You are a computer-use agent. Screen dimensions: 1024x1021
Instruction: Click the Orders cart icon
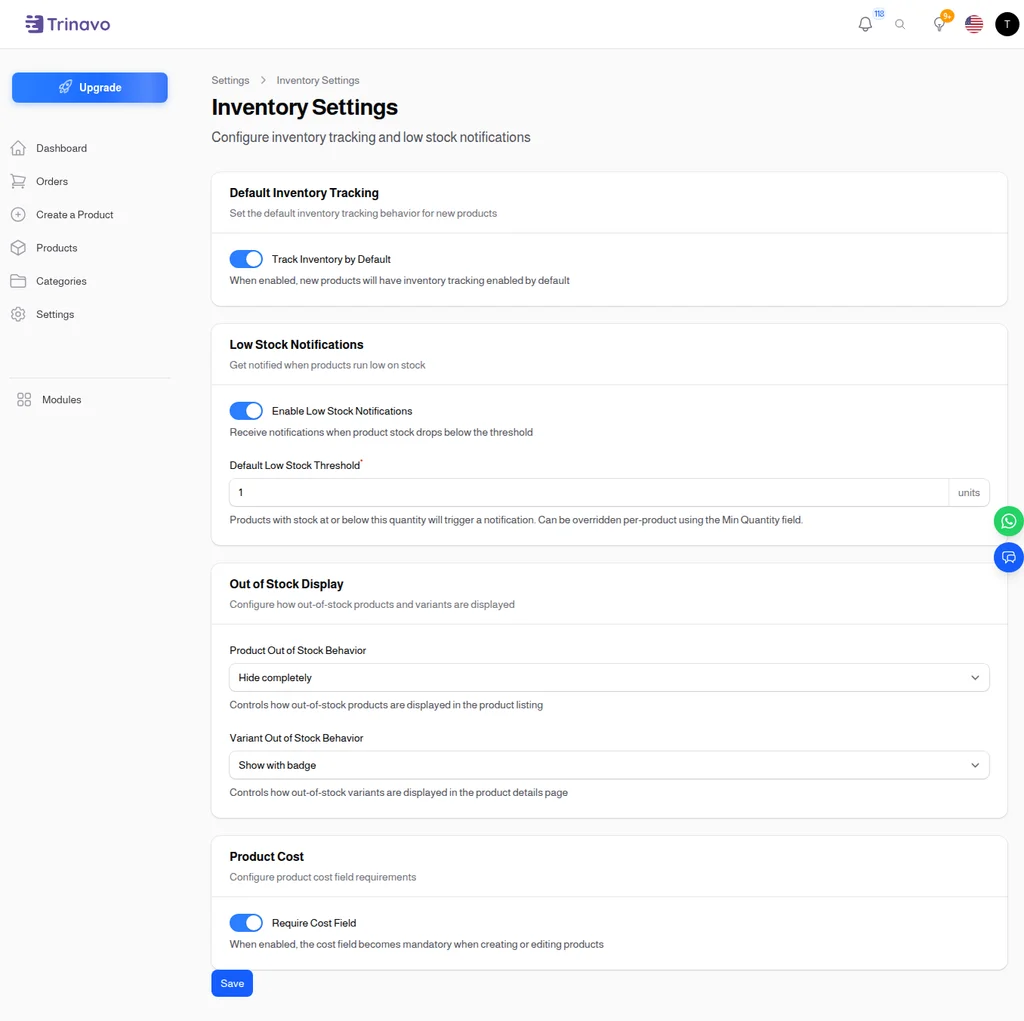point(18,182)
